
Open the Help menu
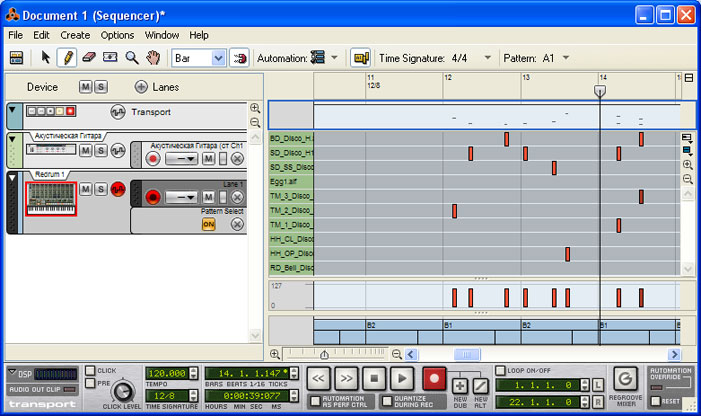pos(198,35)
